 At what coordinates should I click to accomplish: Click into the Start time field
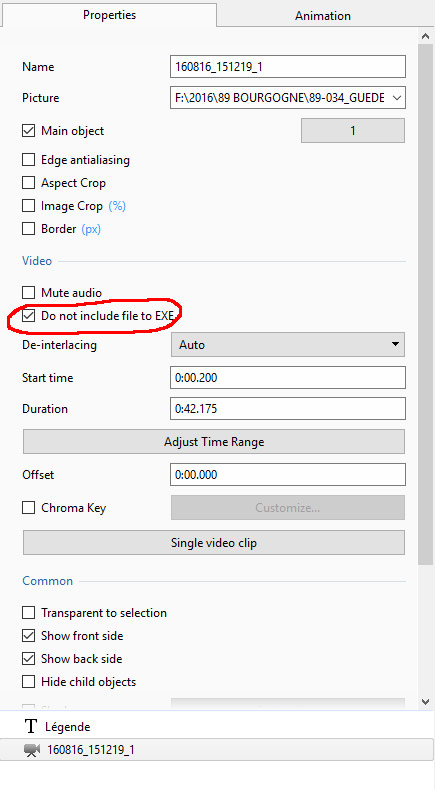(288, 377)
